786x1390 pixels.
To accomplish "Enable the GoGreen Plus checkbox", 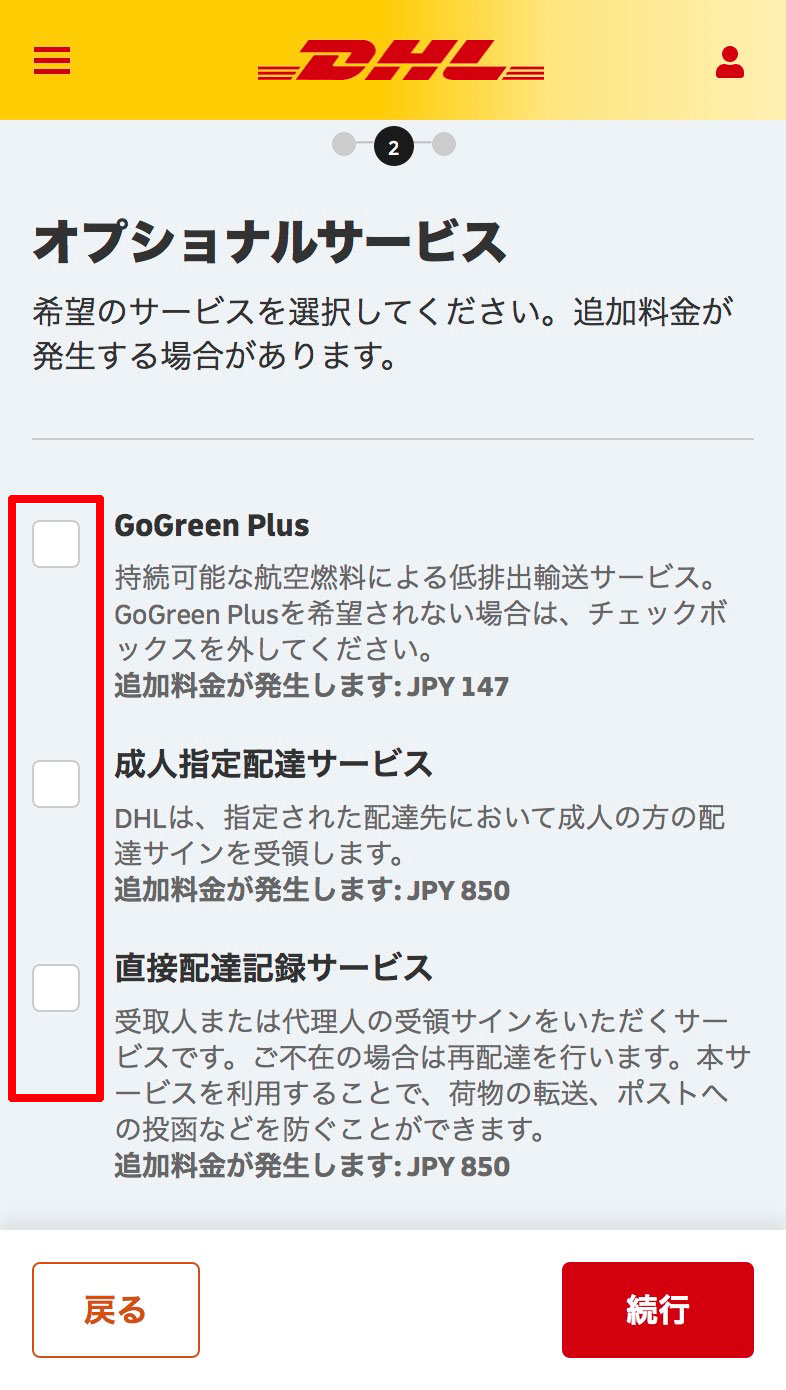I will click(x=56, y=544).
